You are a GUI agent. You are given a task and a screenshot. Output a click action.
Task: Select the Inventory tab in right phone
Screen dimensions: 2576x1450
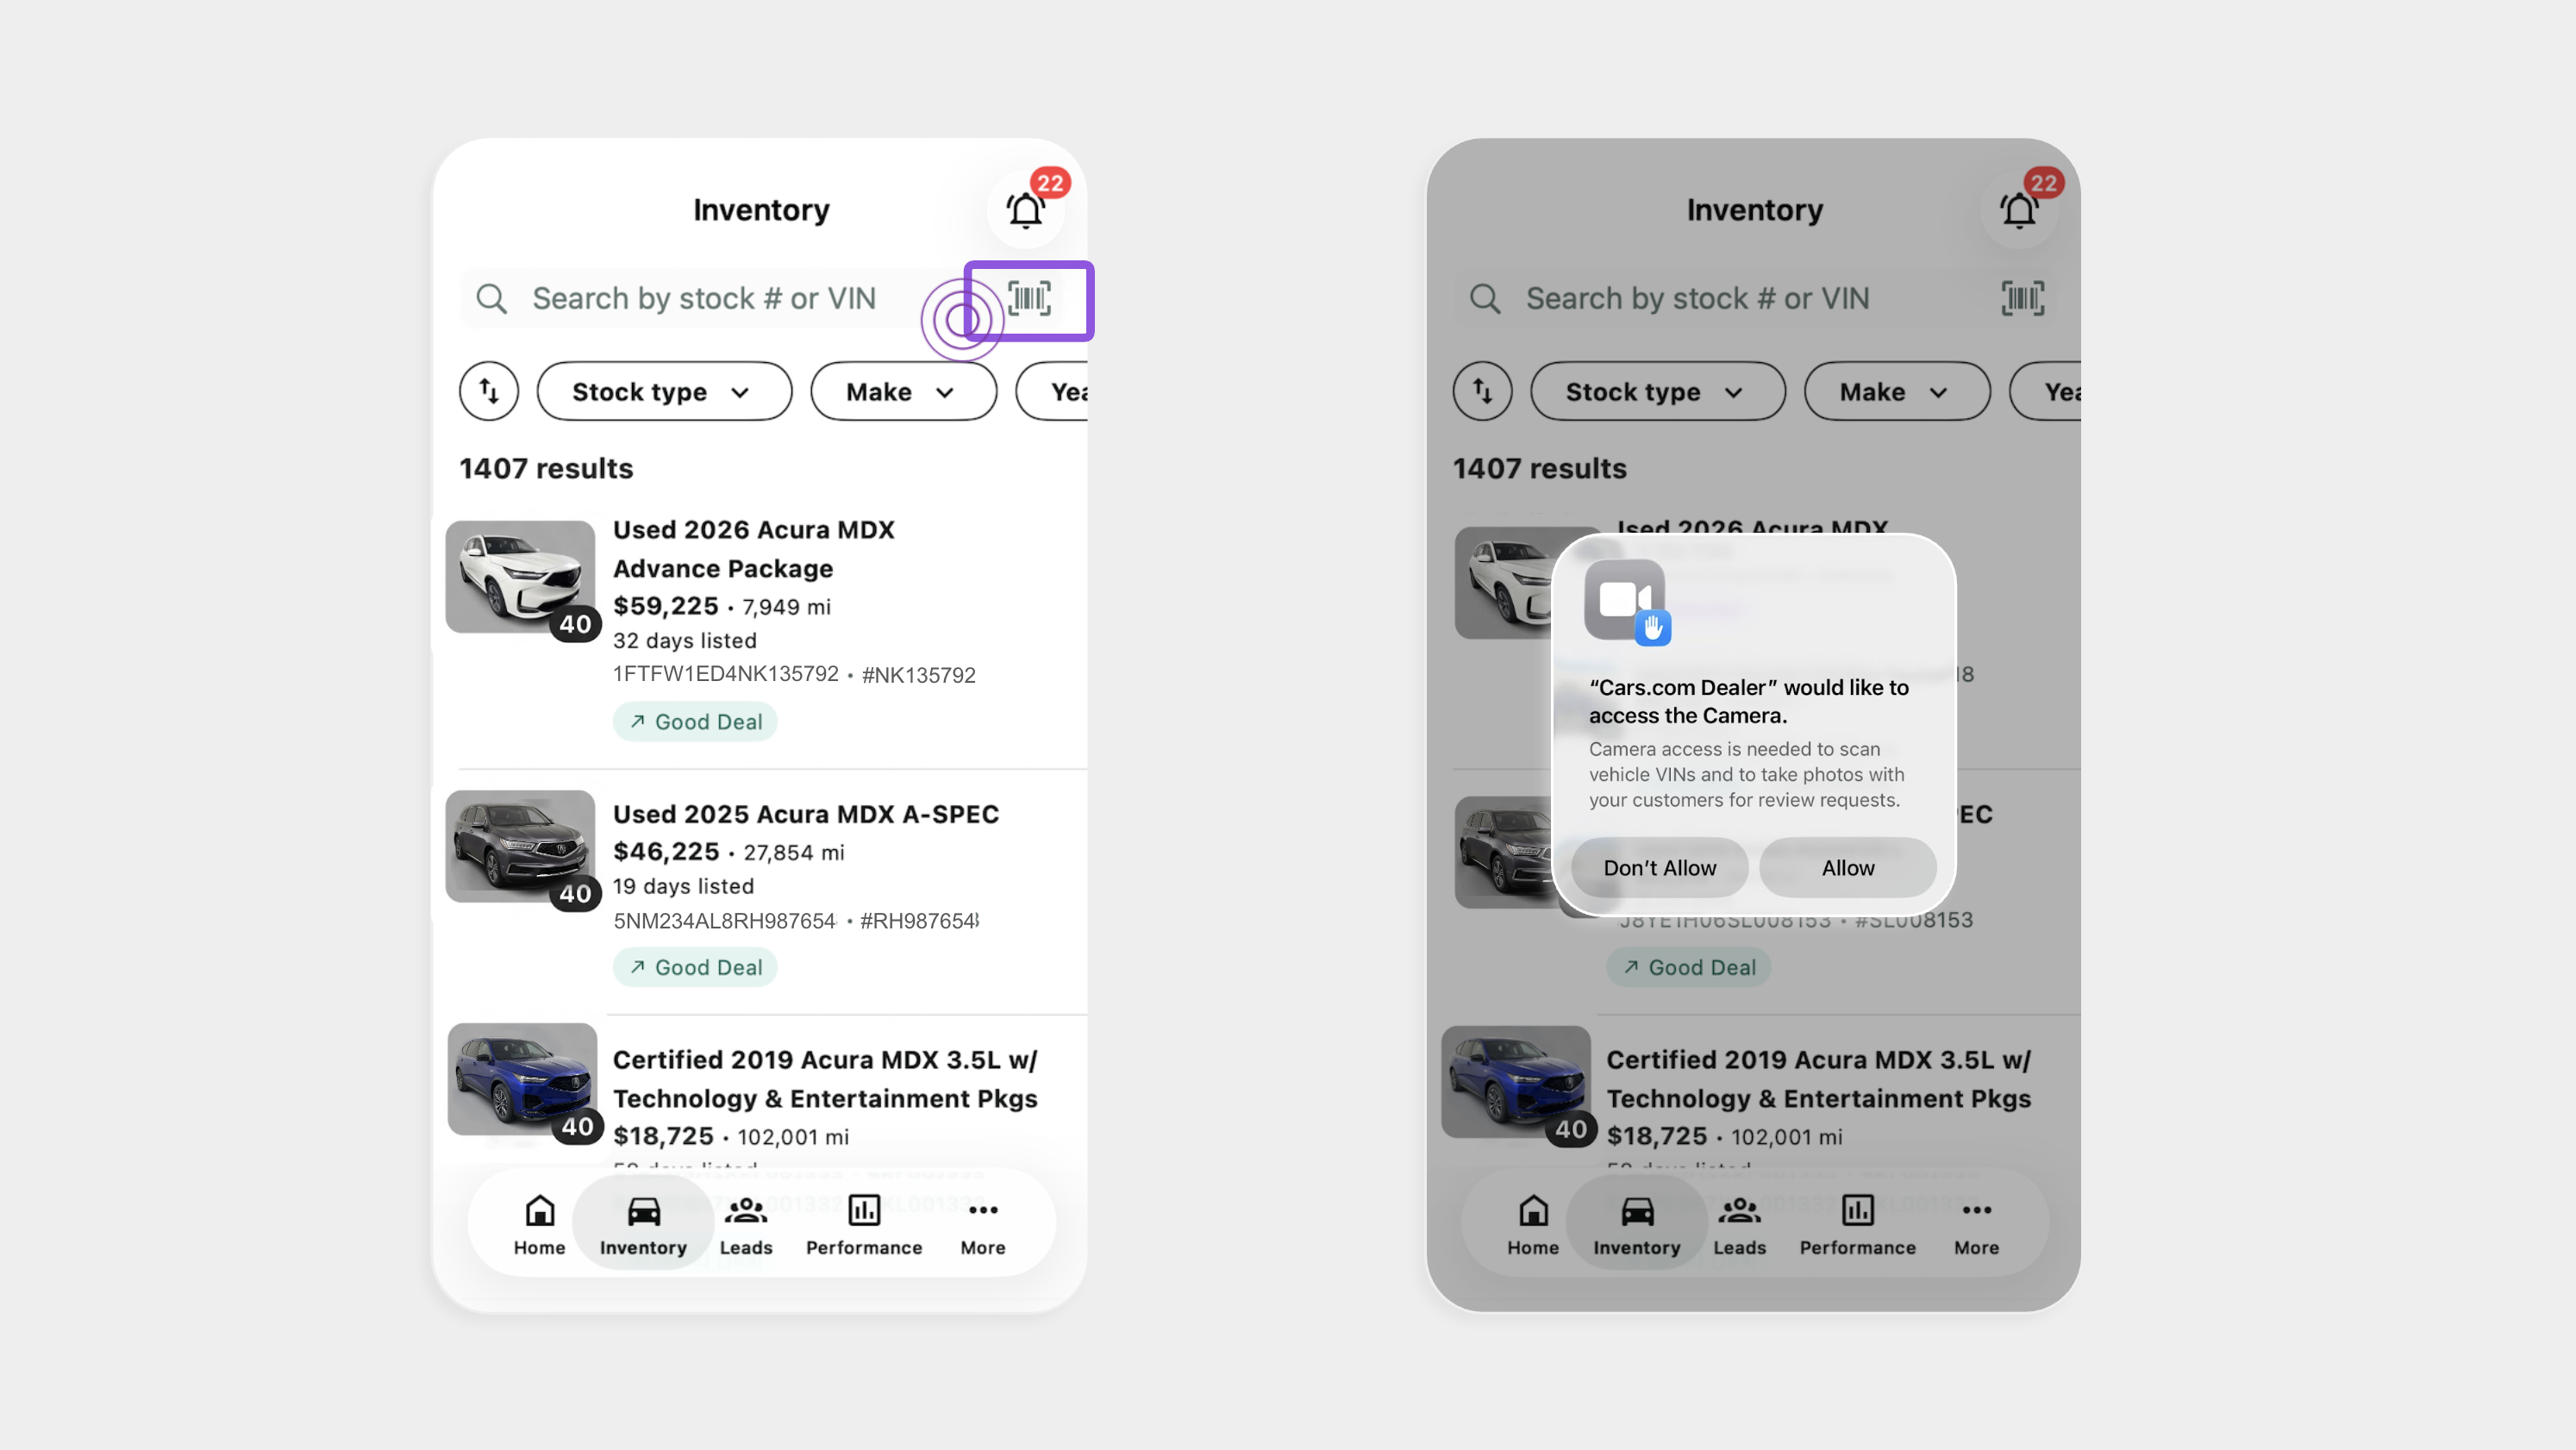1637,1225
